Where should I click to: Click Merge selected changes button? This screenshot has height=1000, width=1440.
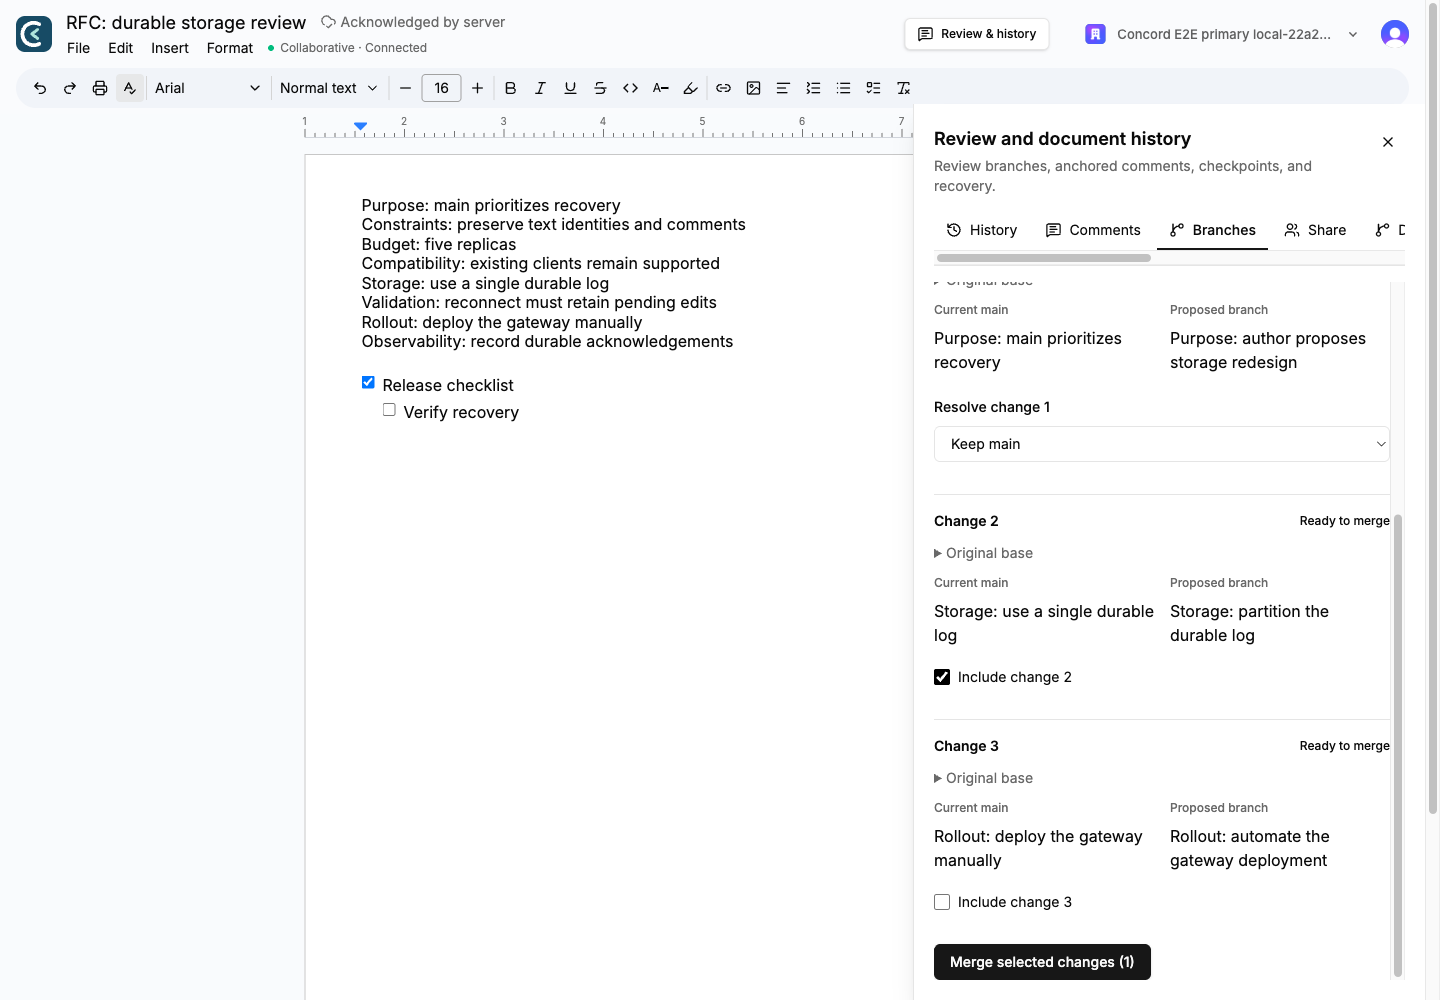[1042, 962]
